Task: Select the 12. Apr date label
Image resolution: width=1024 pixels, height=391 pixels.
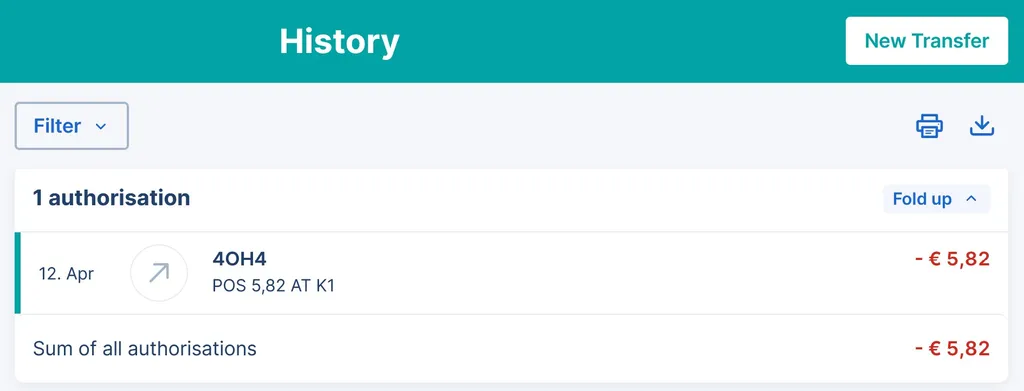Action: tap(66, 274)
